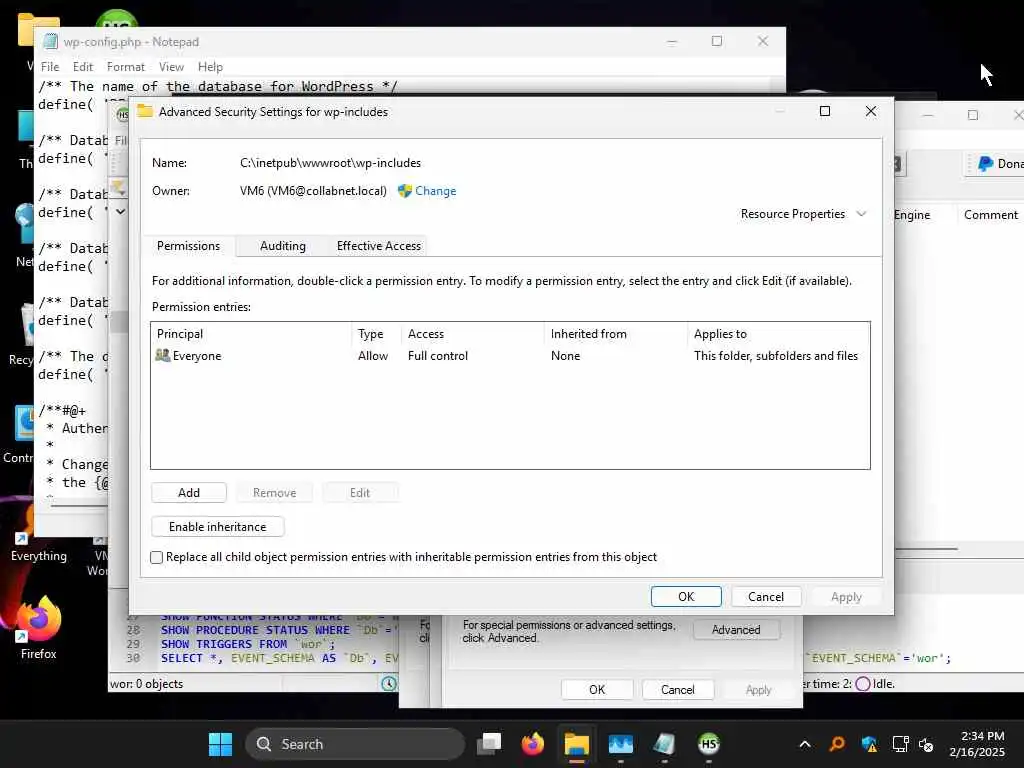Expand Resource Properties chevron

click(x=861, y=214)
